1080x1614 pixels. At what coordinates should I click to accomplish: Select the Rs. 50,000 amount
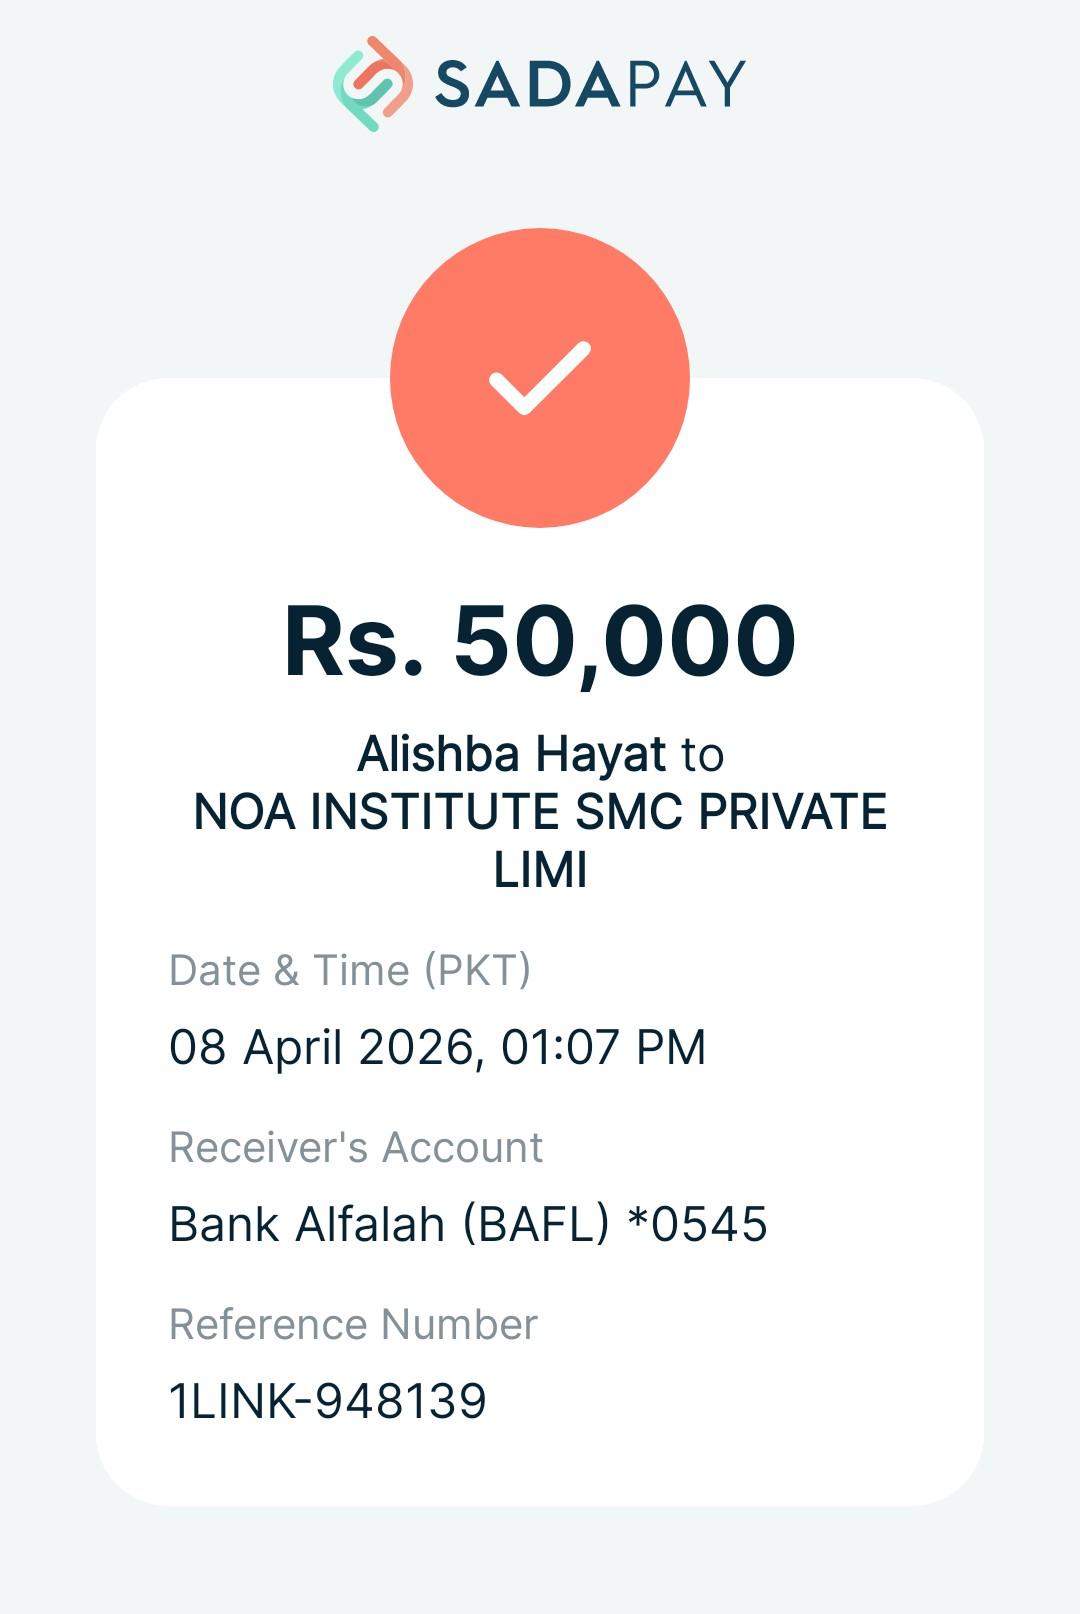(540, 641)
